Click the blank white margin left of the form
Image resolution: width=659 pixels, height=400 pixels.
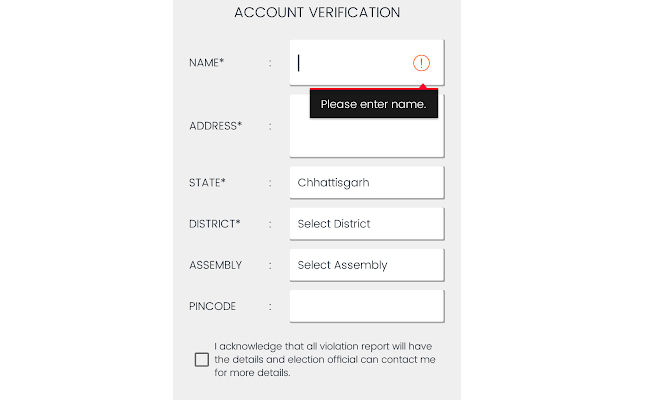[x=85, y=200]
